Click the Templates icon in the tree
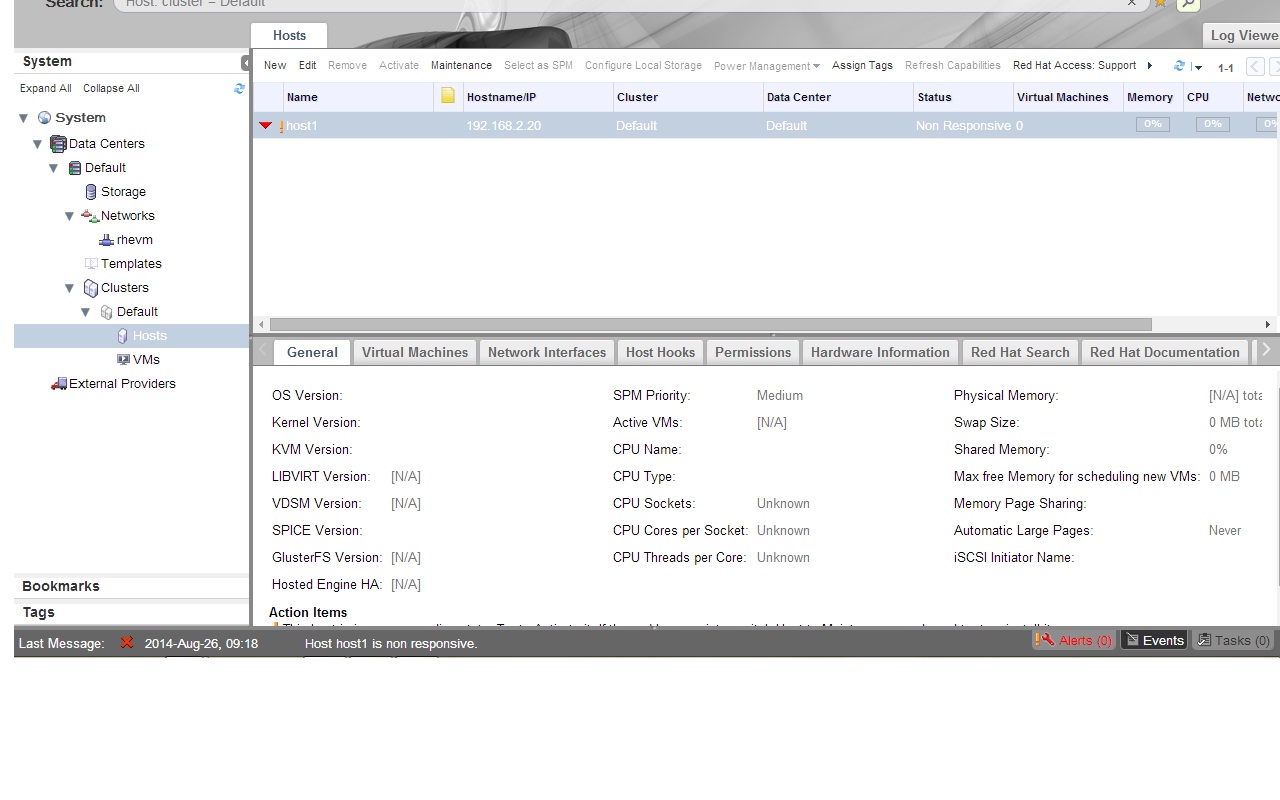Viewport: 1280px width, 800px height. click(91, 264)
